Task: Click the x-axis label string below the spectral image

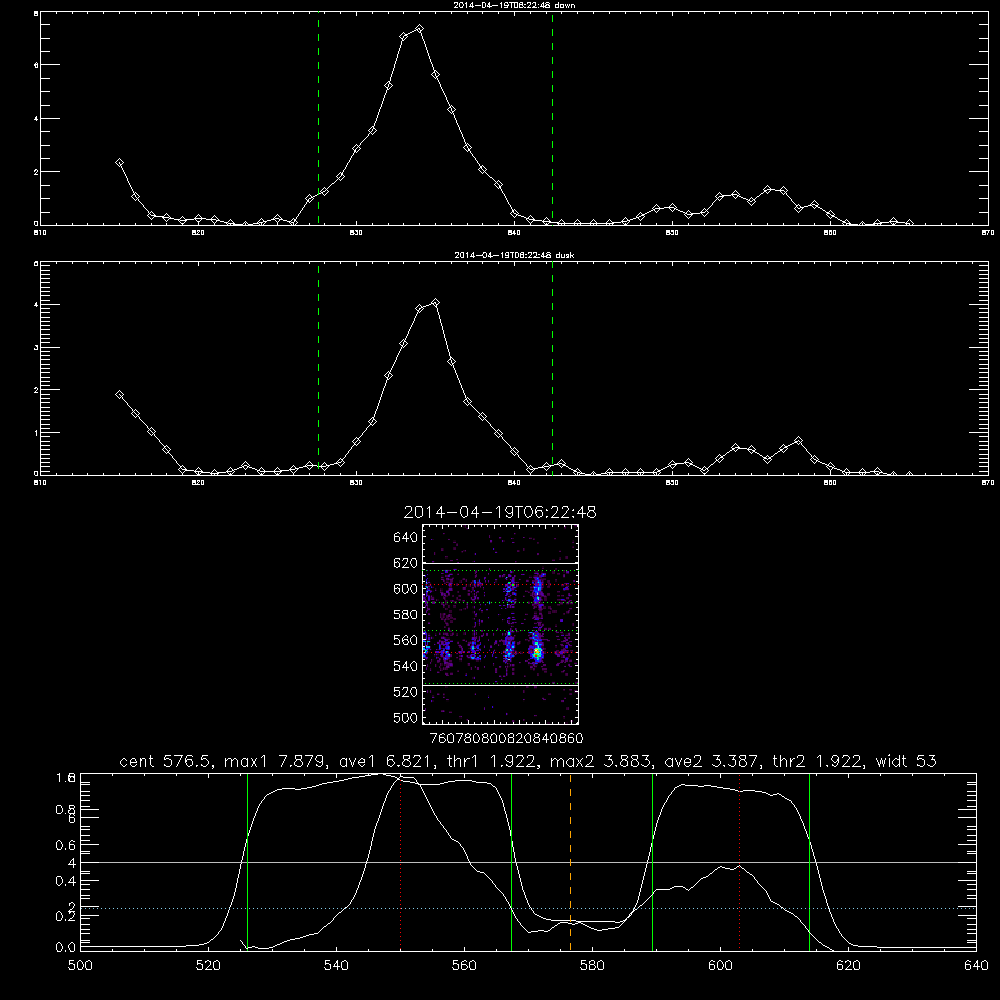Action: click(506, 738)
